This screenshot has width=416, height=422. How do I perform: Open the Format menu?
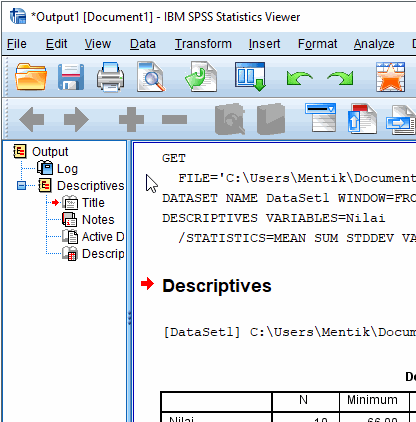point(317,44)
